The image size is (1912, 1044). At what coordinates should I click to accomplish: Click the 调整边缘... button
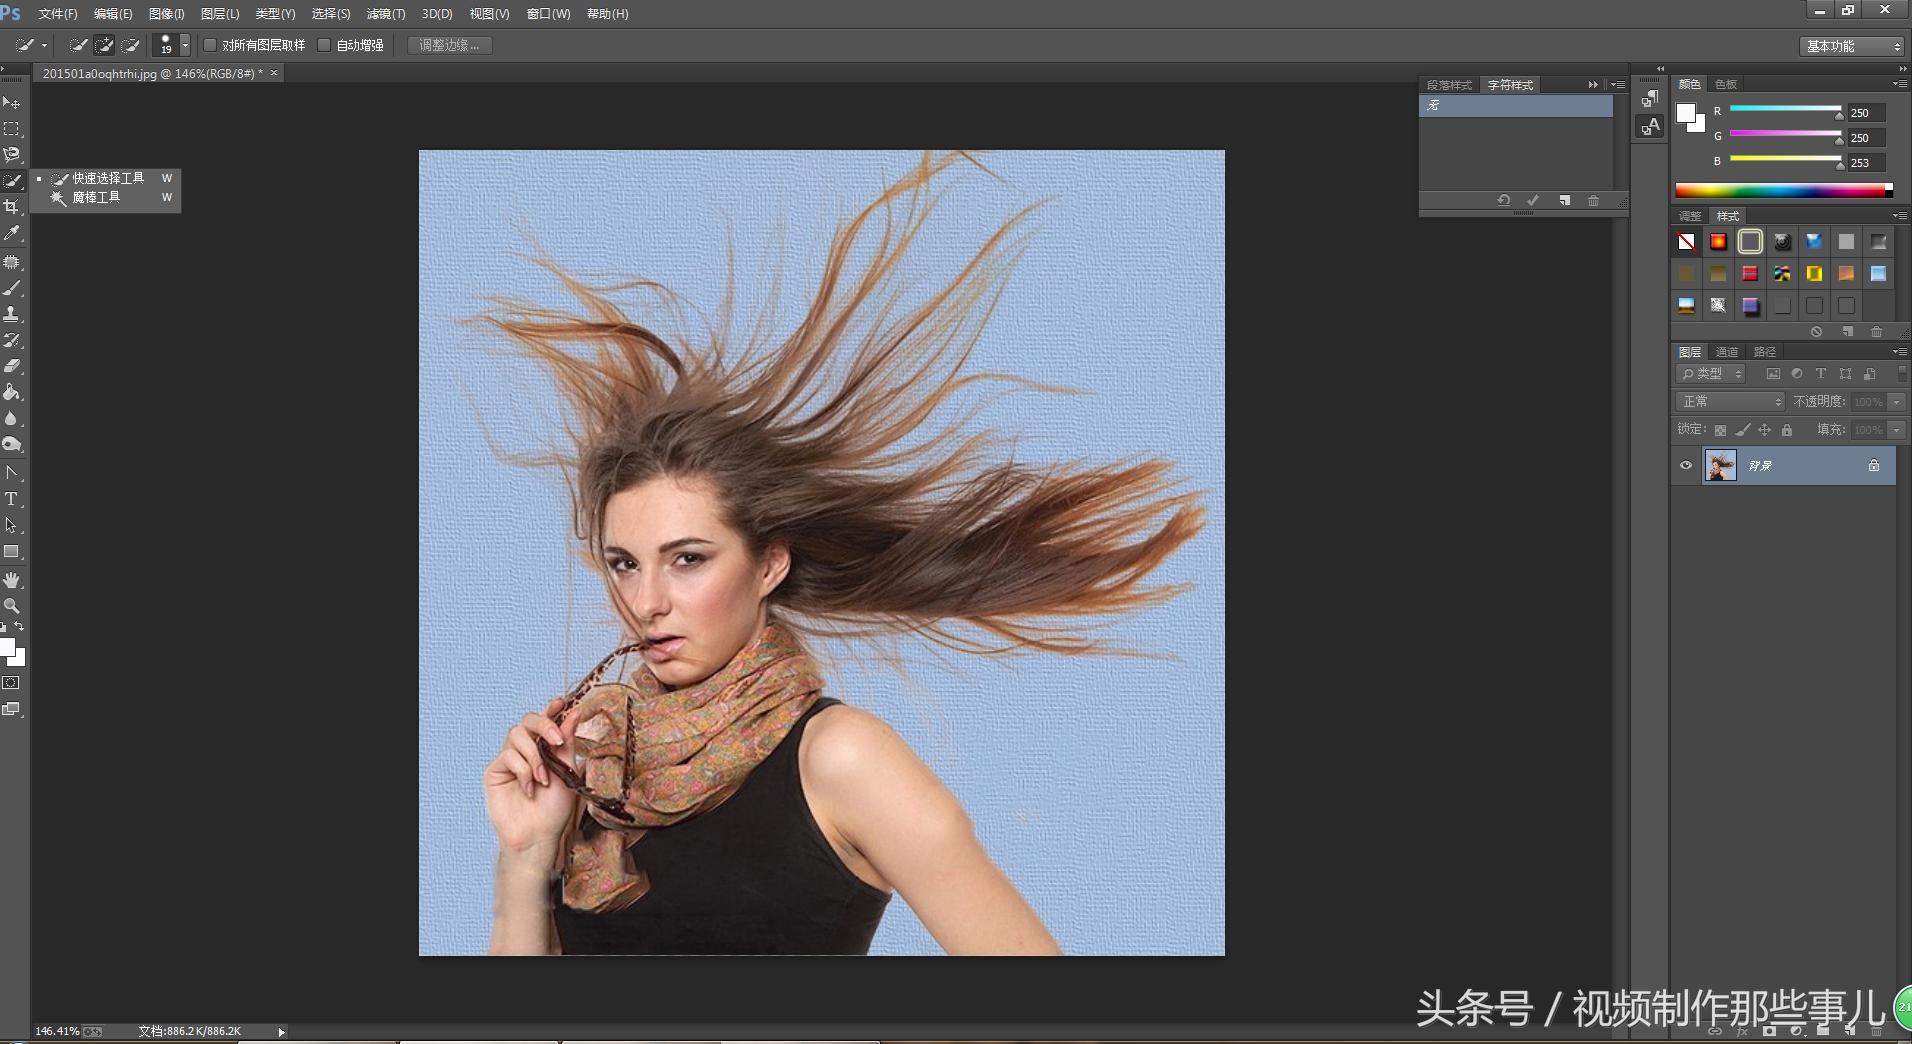(449, 45)
